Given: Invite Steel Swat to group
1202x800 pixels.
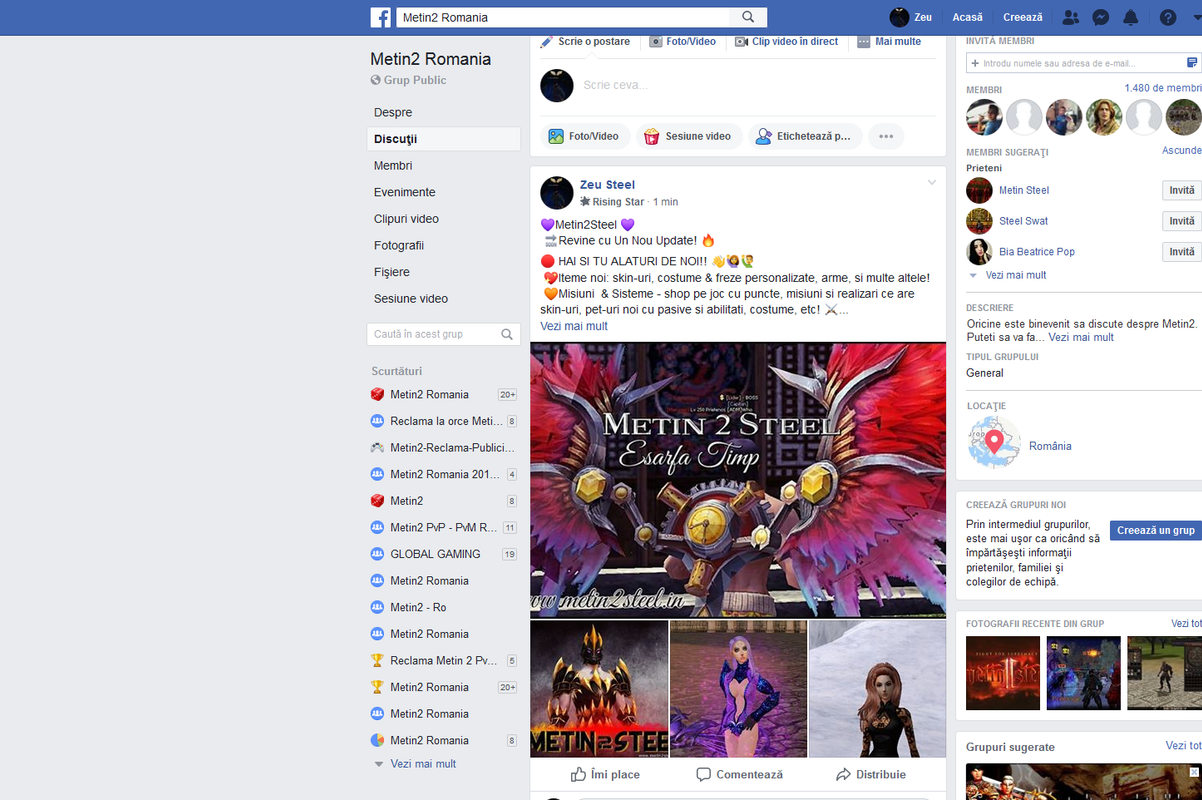Looking at the screenshot, I should [1181, 221].
